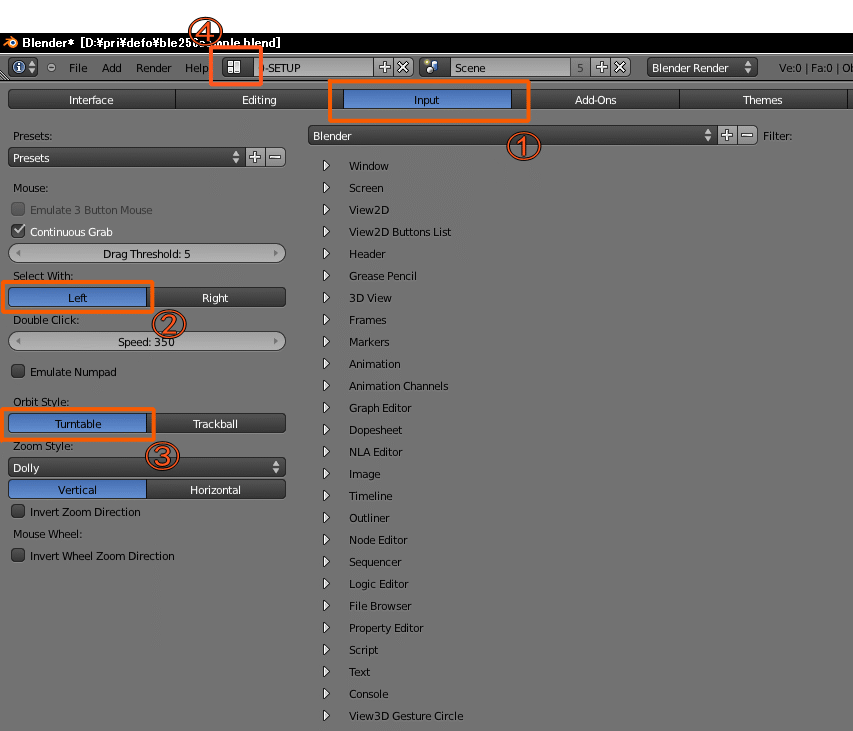Uncheck Continuous Grab
853x731 pixels.
point(18,231)
